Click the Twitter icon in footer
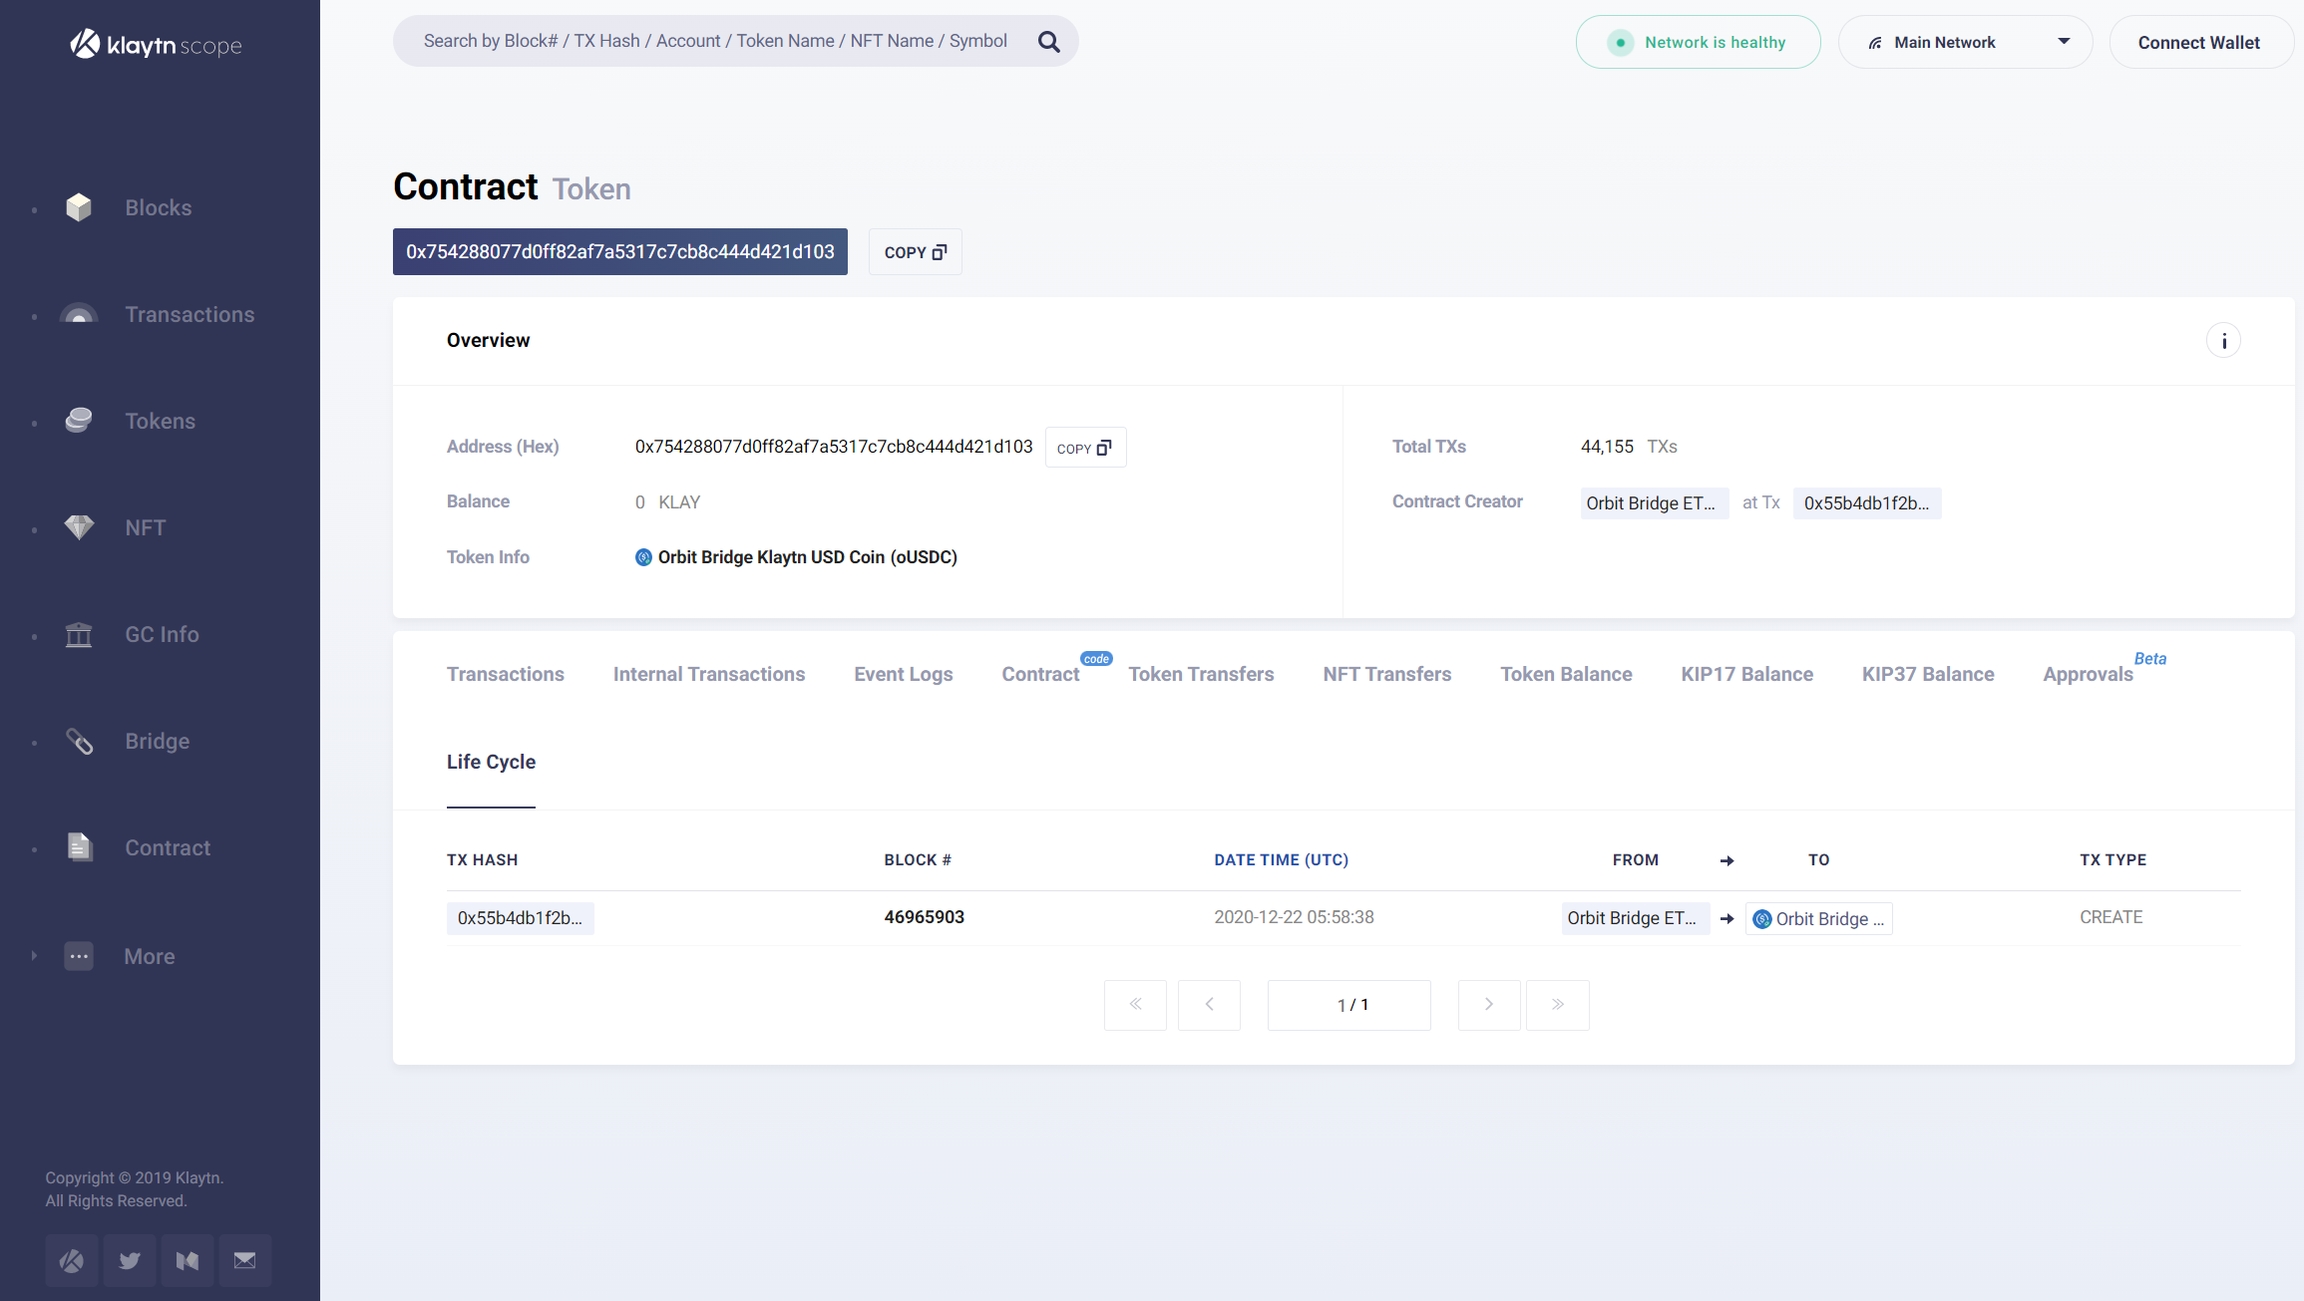The width and height of the screenshot is (2304, 1301). tap(129, 1260)
